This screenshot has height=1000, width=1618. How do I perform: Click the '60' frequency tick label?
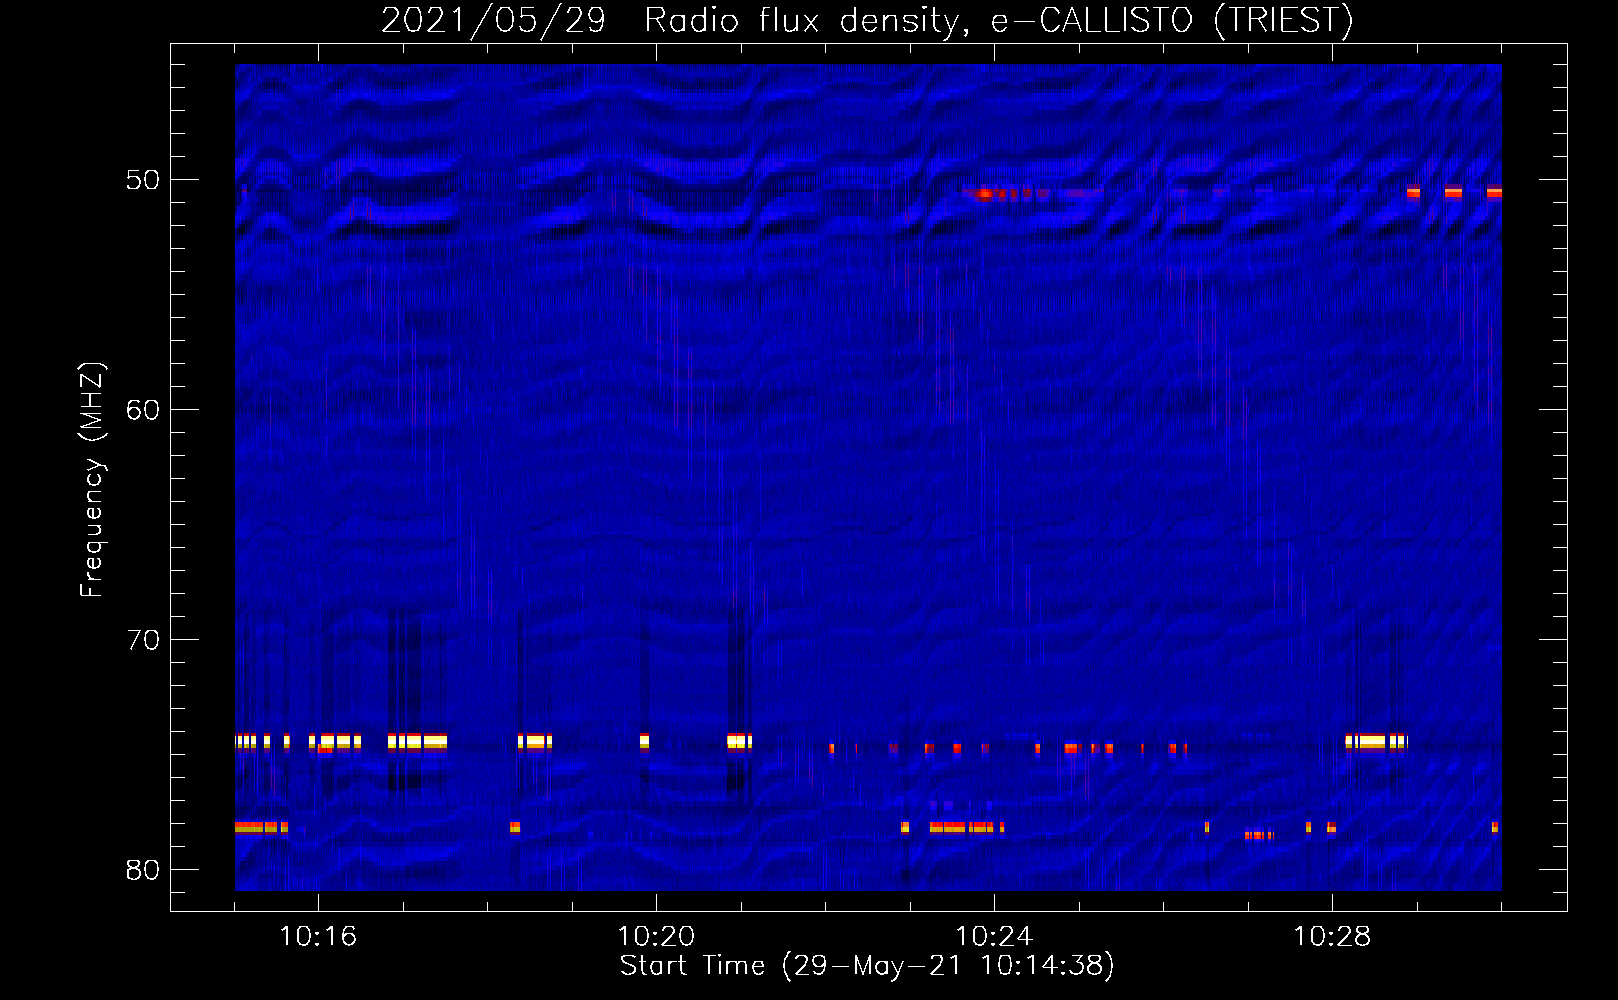(x=143, y=410)
